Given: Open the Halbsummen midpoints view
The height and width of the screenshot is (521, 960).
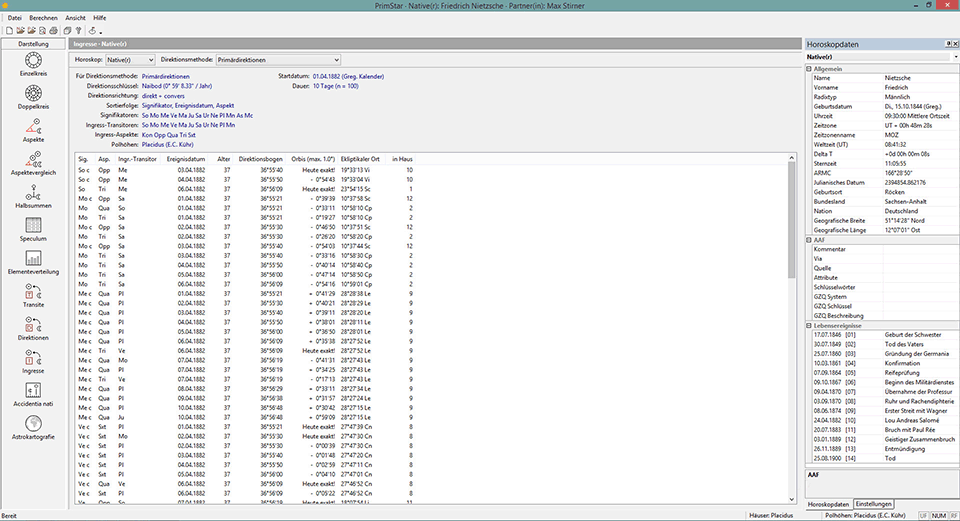Looking at the screenshot, I should pyautogui.click(x=33, y=197).
